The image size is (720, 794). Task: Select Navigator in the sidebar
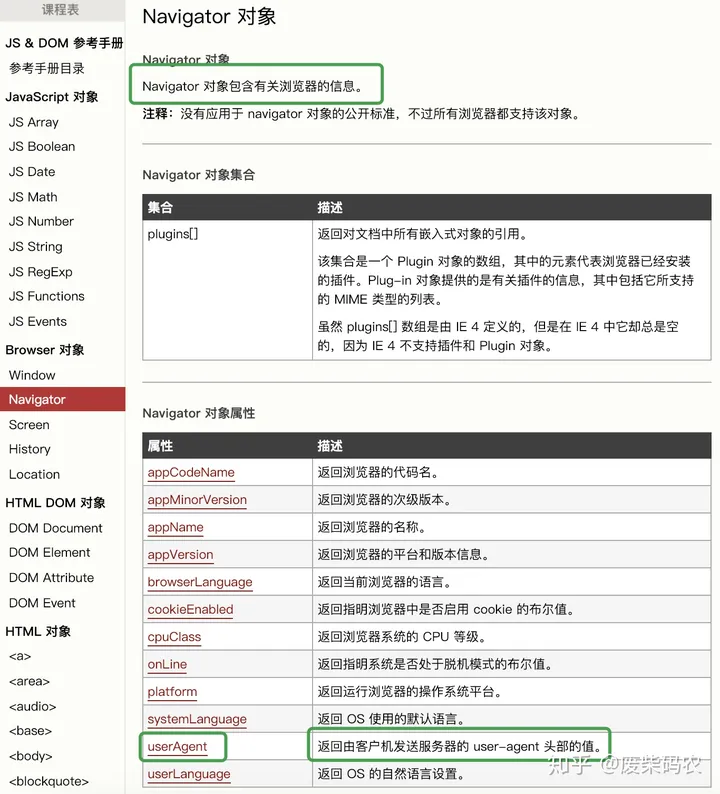pyautogui.click(x=37, y=400)
